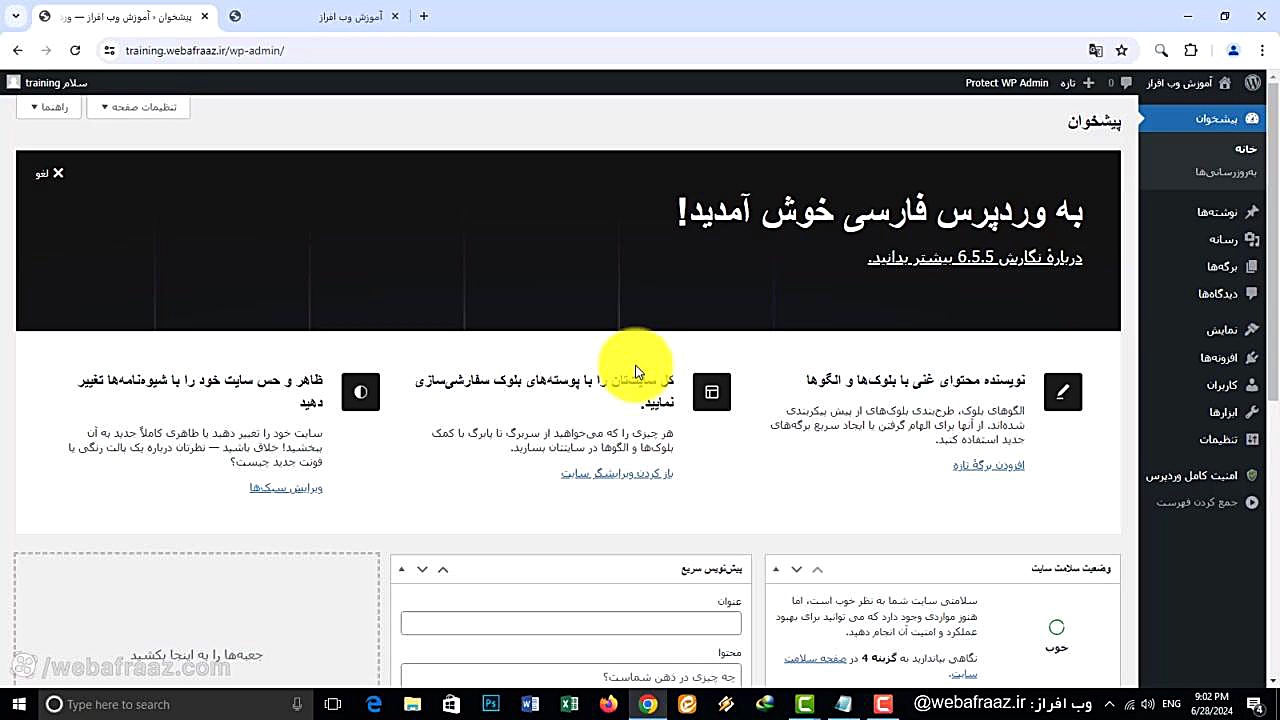Screen dimensions: 1280x720
Task: Click the plus 'تازه' new content button
Action: pos(1076,83)
